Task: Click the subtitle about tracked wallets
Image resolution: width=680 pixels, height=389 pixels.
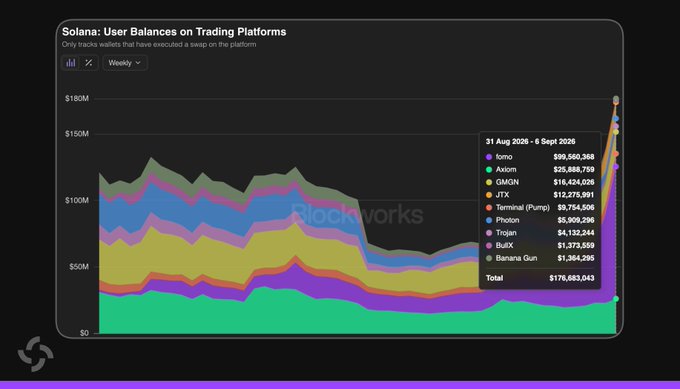Action: point(159,45)
